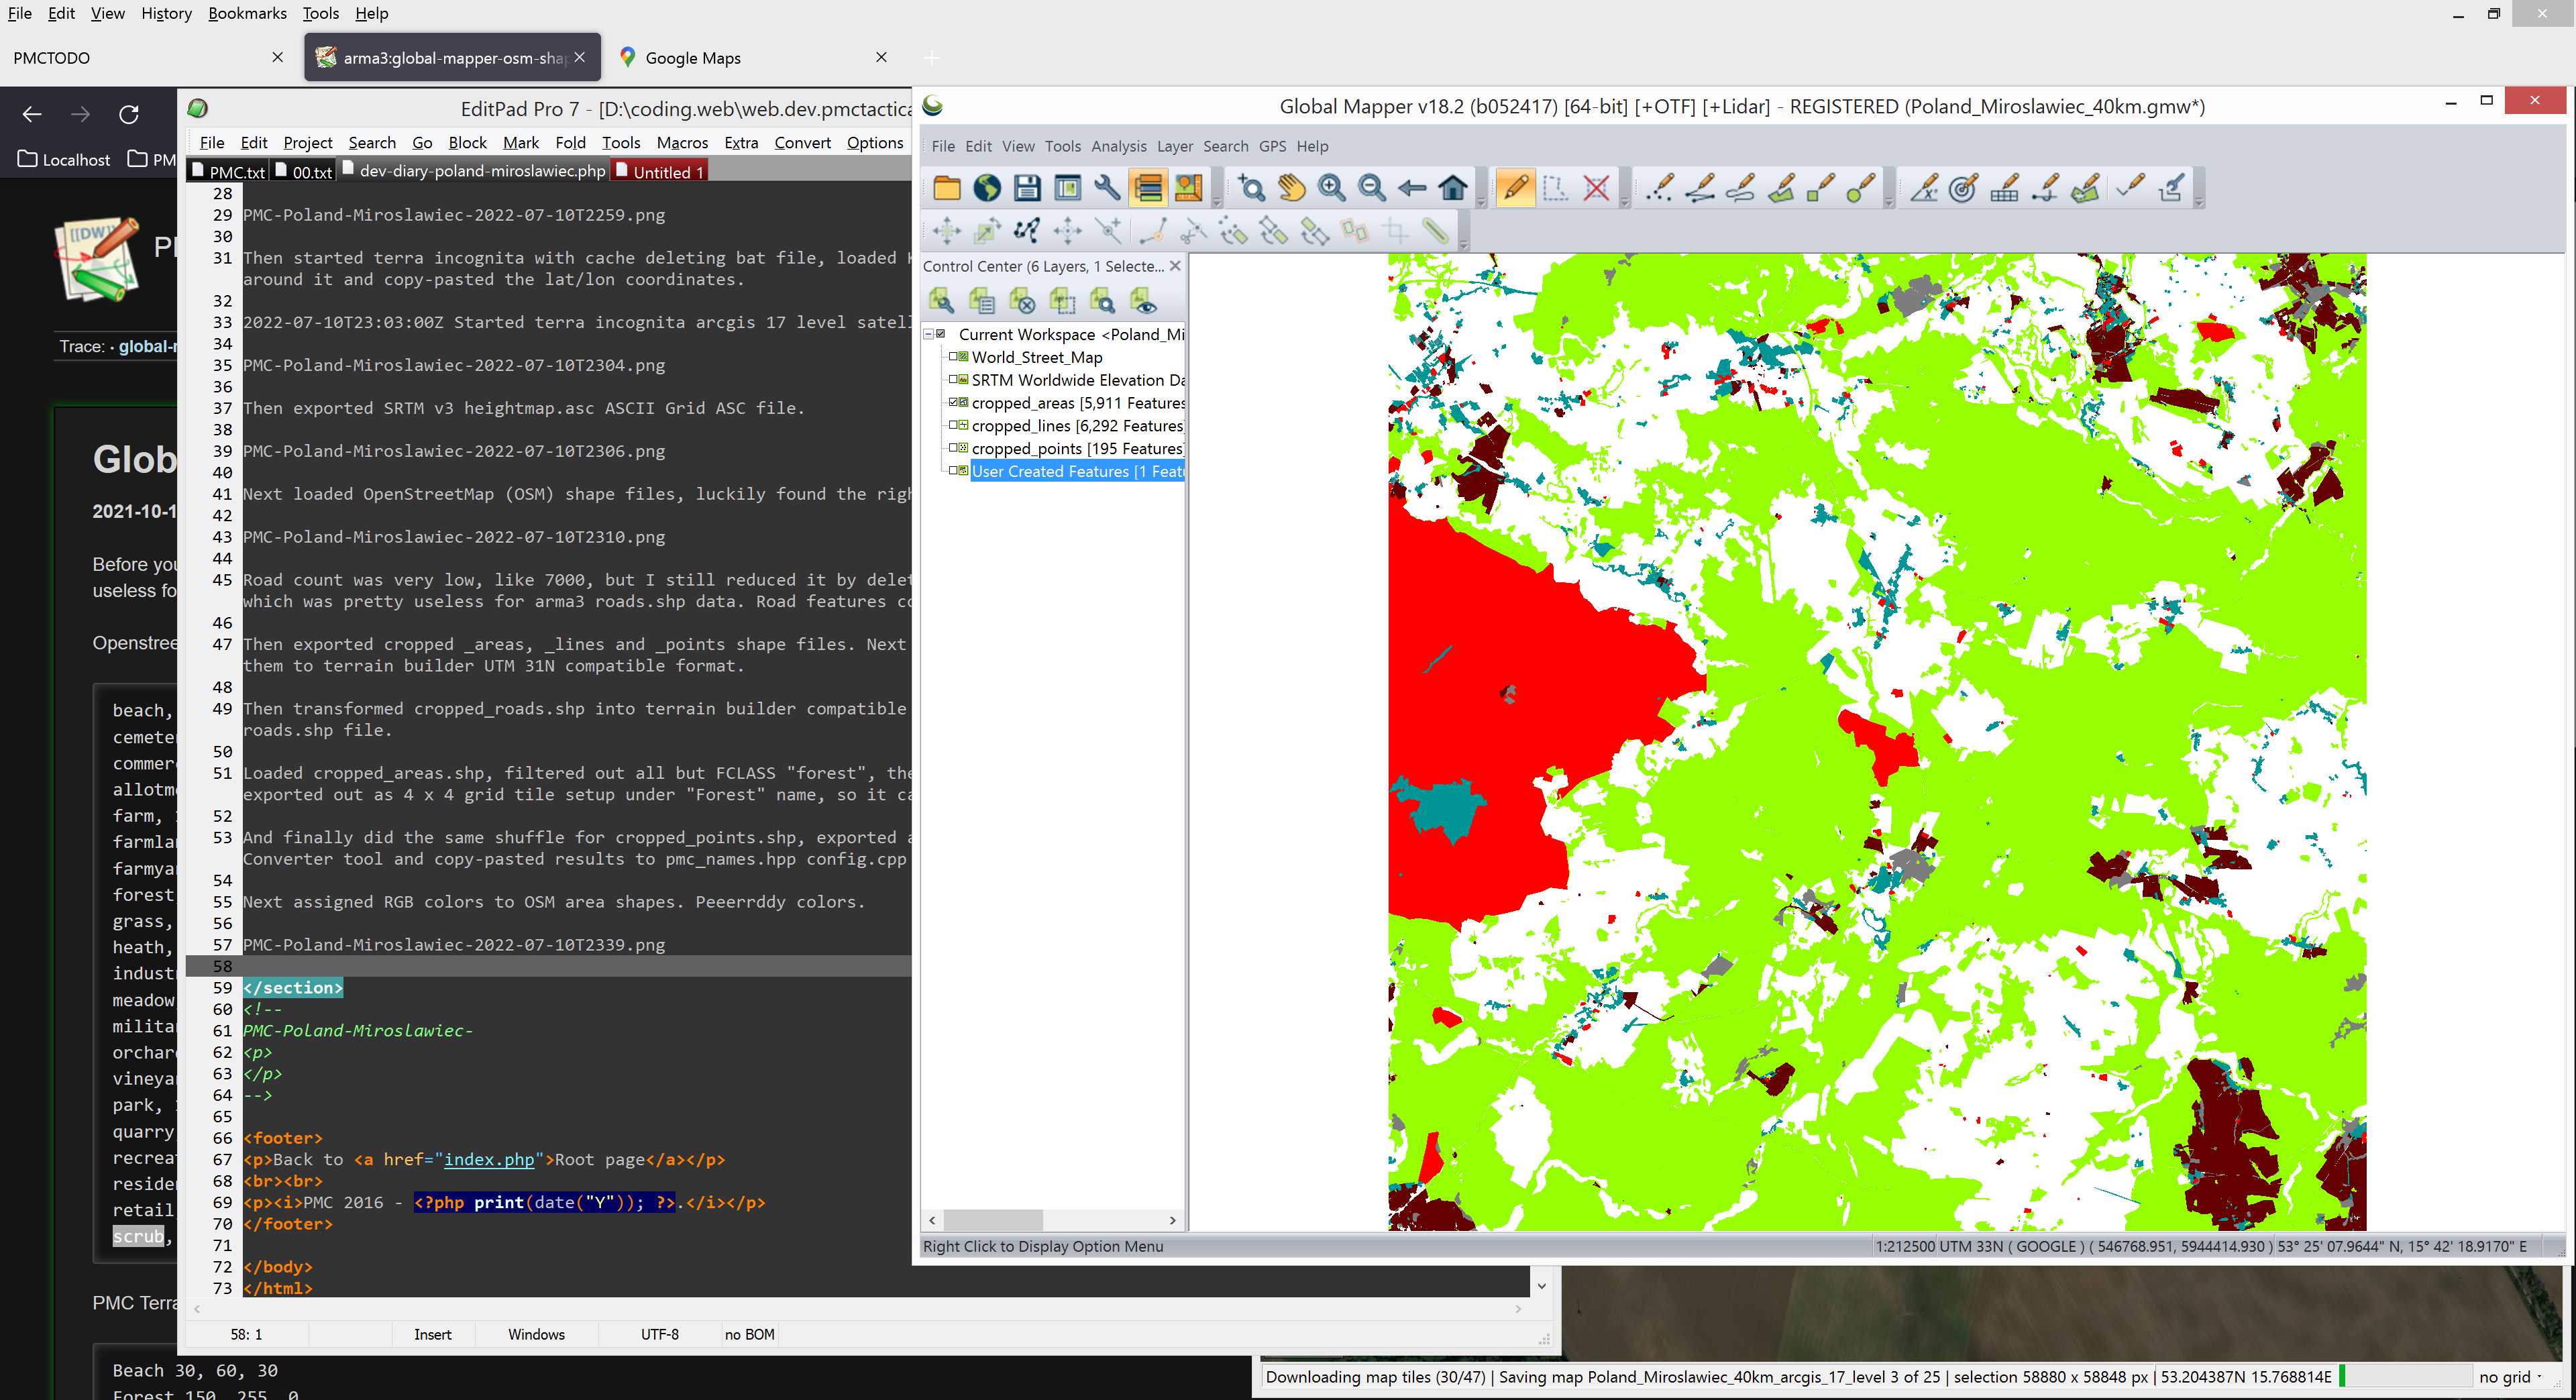This screenshot has width=2576, height=1400.
Task: Open Global Mapper Analysis menu
Action: [1118, 146]
